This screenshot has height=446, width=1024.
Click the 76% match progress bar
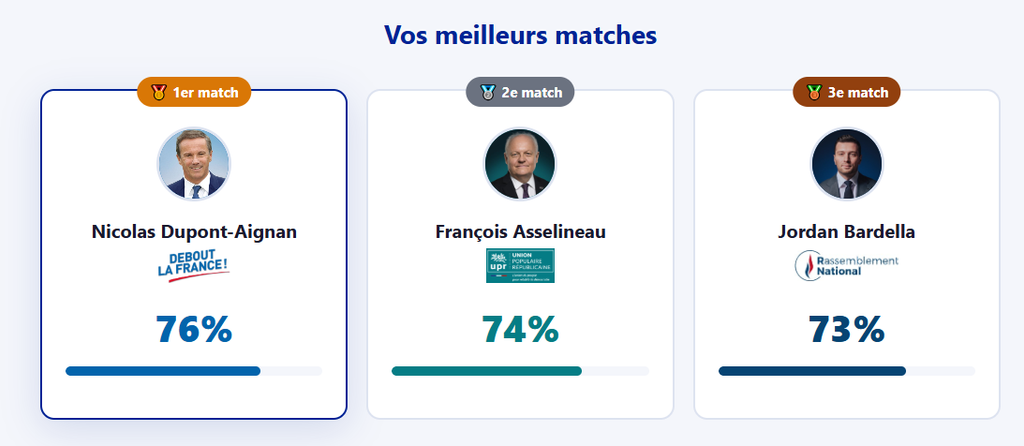[x=194, y=371]
